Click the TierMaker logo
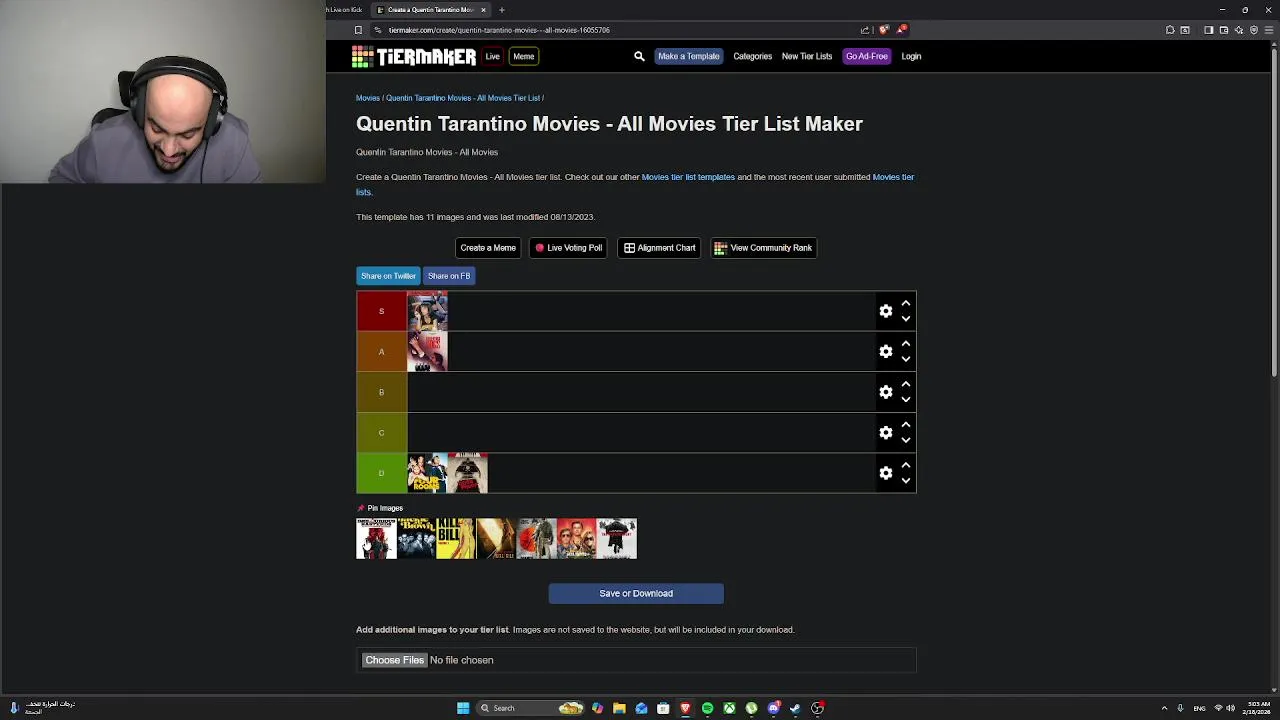Viewport: 1280px width, 720px height. coord(414,57)
